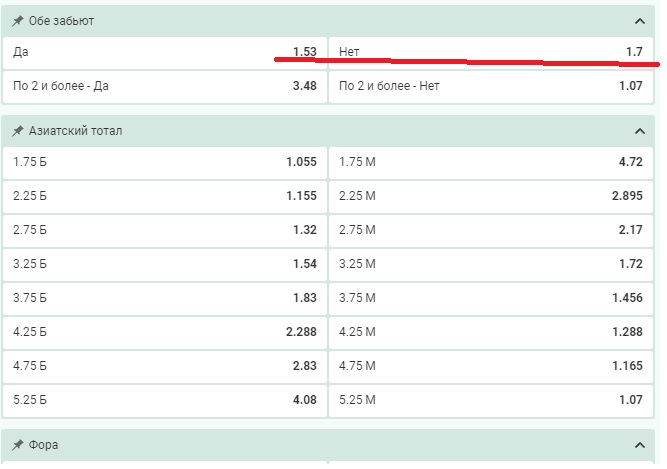Select Да at odds 1.53

[x=165, y=52]
